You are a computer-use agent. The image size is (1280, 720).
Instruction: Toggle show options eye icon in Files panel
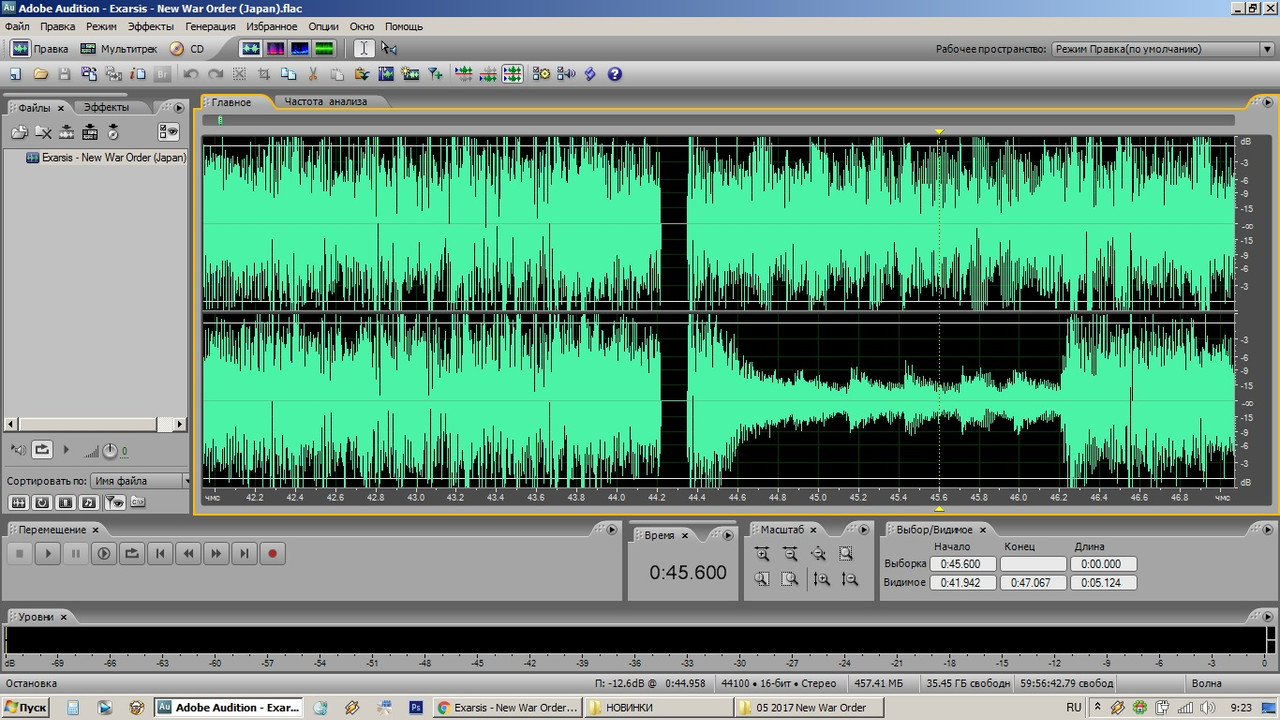point(168,132)
